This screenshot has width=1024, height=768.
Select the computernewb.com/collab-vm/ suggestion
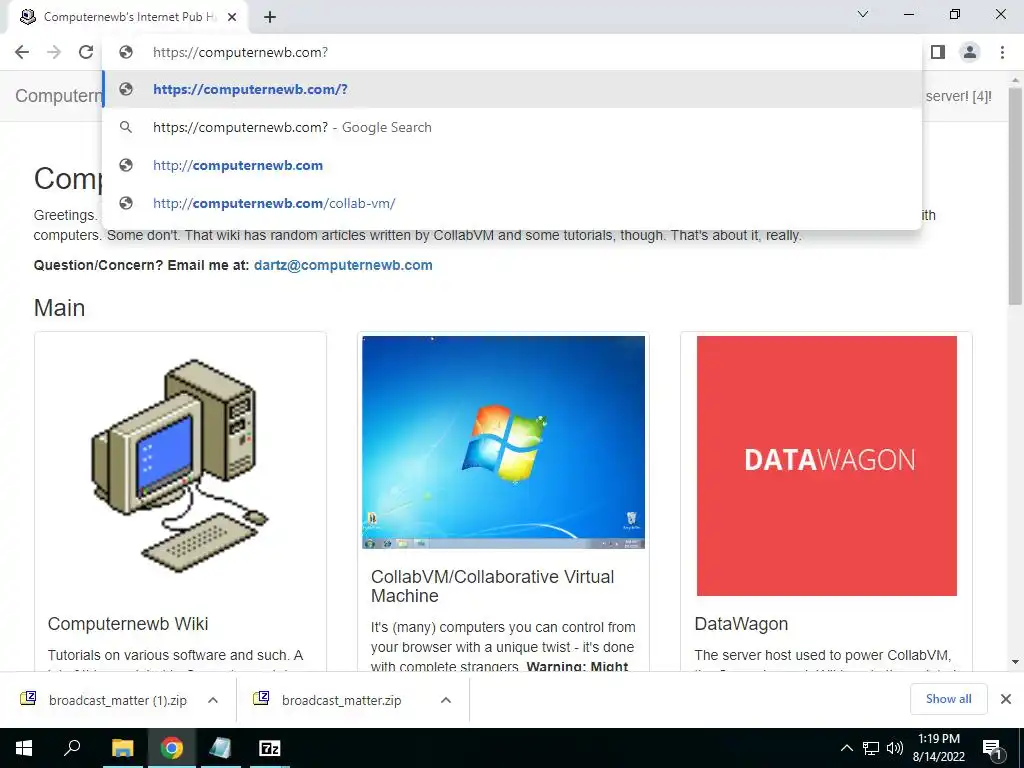click(x=512, y=203)
